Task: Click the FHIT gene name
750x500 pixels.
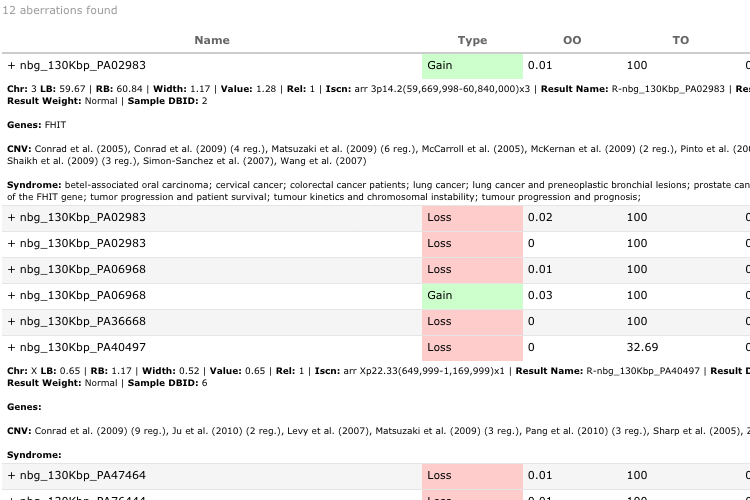Action: click(x=56, y=125)
